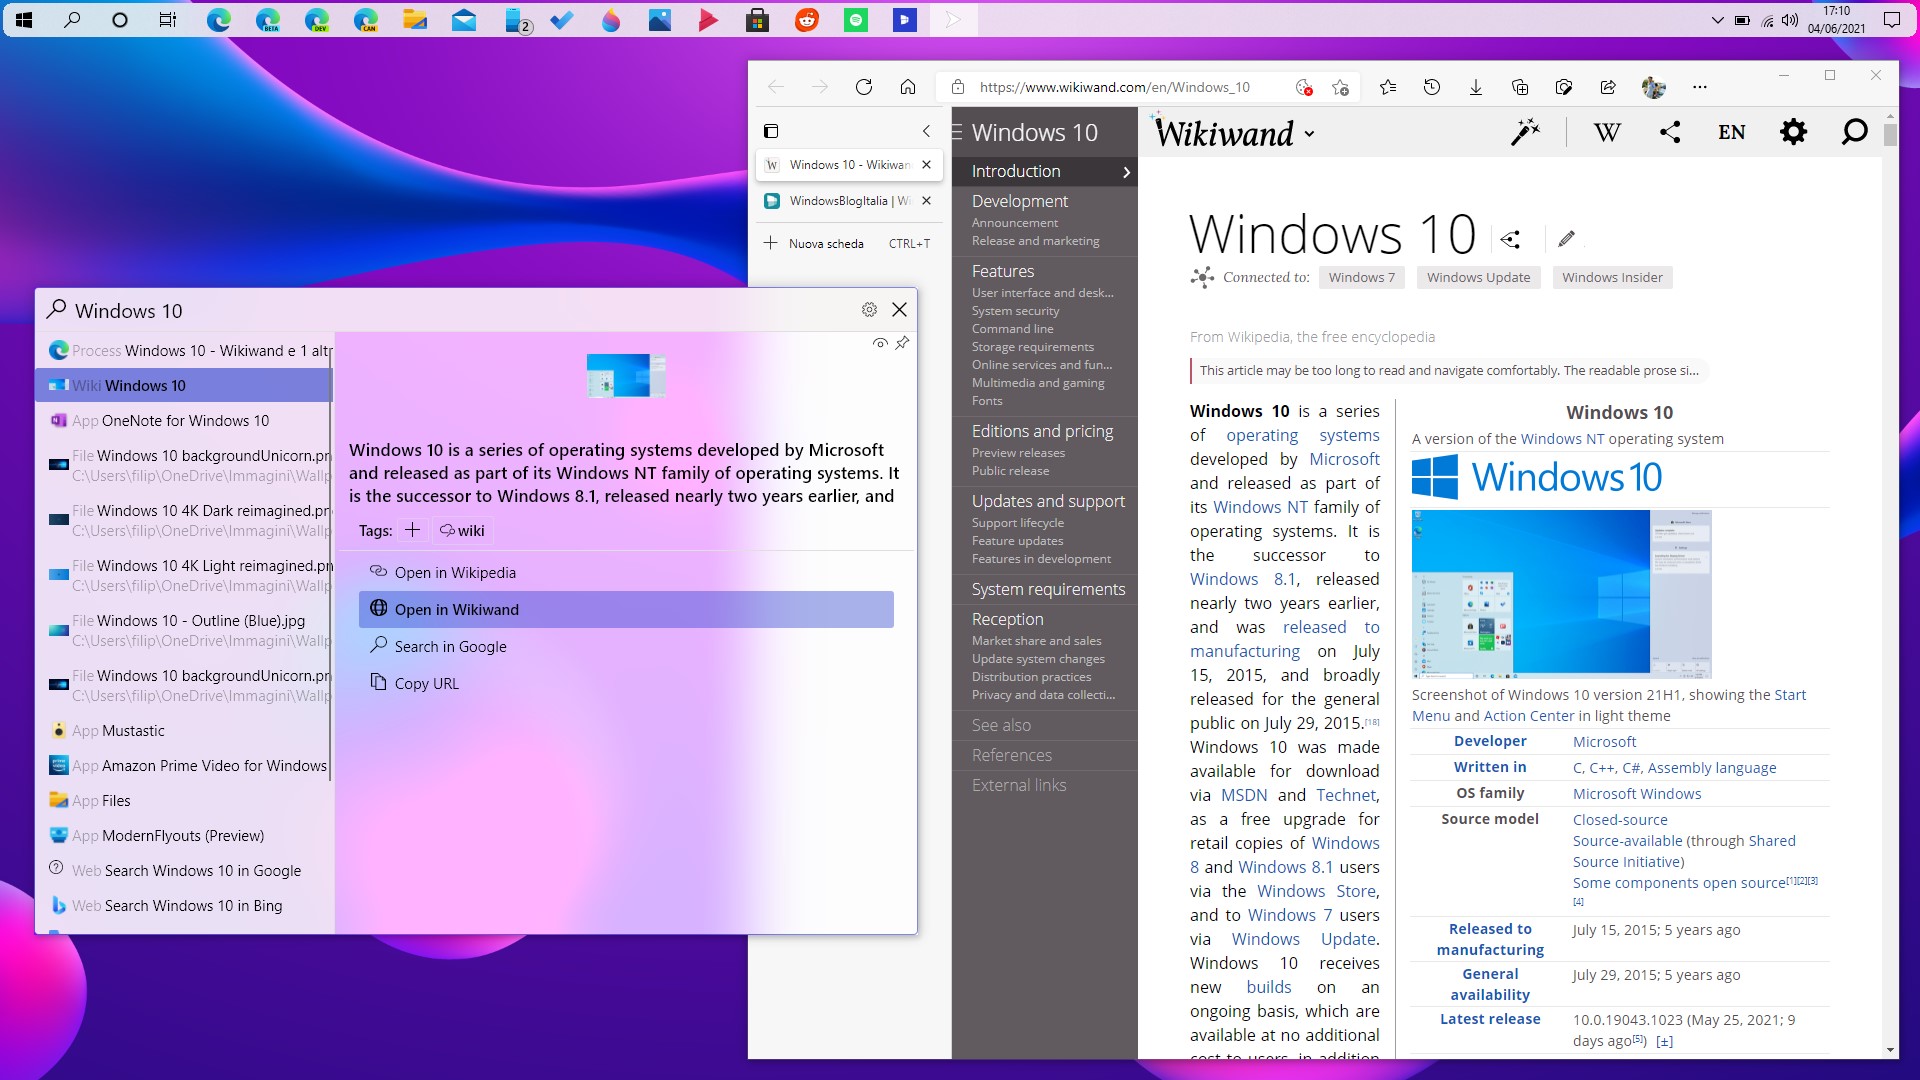
Task: Click the Wikiwand magic wand icon
Action: click(x=1526, y=132)
